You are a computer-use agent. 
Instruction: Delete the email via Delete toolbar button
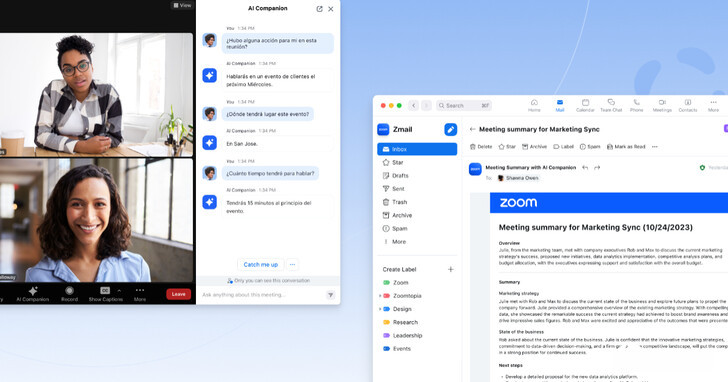point(481,147)
